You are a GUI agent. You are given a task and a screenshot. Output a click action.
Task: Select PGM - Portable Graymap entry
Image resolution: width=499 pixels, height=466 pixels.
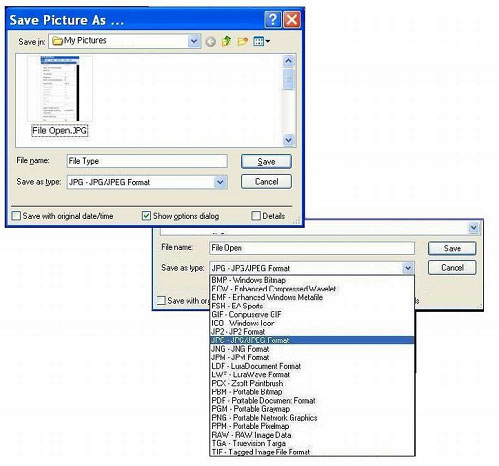tap(312, 409)
